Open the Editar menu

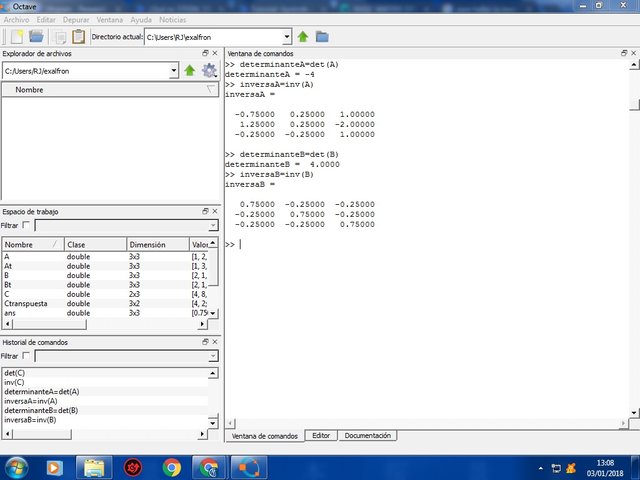pos(46,20)
